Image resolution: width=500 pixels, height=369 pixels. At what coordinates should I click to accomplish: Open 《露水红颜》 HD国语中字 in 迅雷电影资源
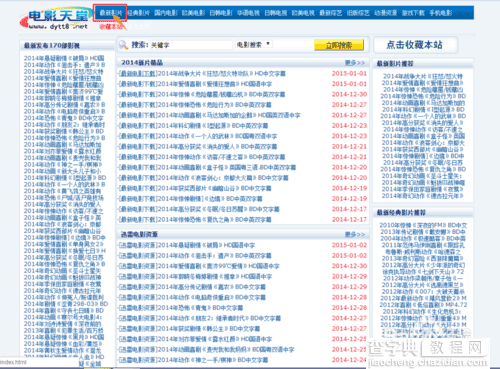[214, 339]
